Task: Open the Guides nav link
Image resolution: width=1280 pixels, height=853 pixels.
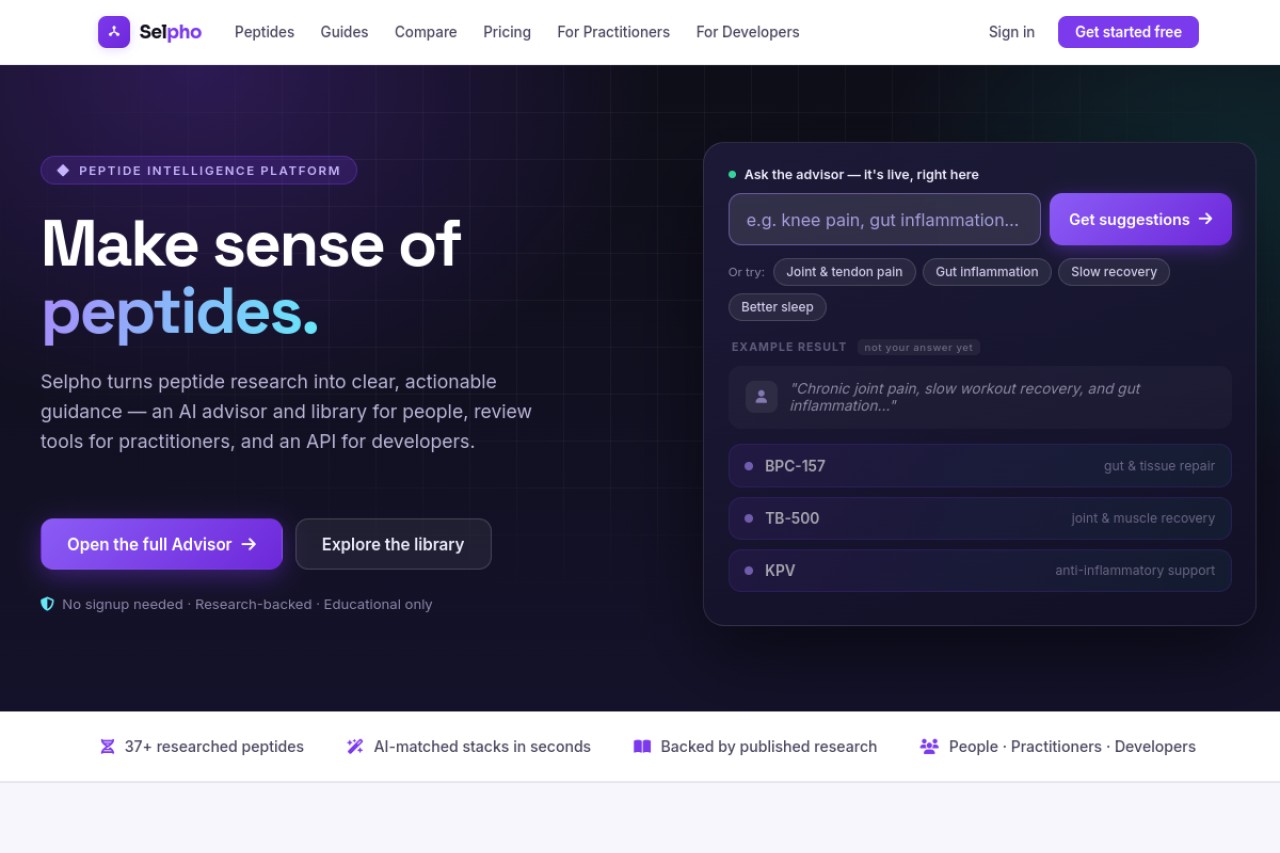Action: pos(344,32)
